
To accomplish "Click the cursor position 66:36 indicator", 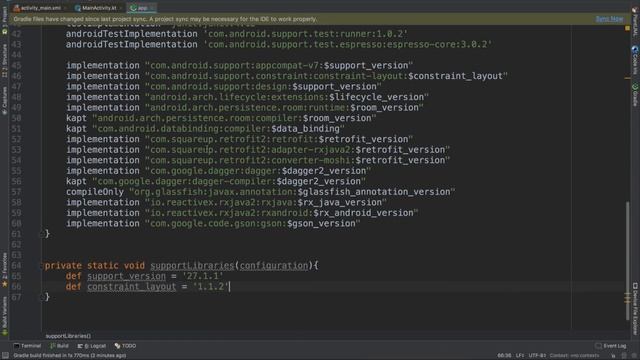I will pos(504,356).
